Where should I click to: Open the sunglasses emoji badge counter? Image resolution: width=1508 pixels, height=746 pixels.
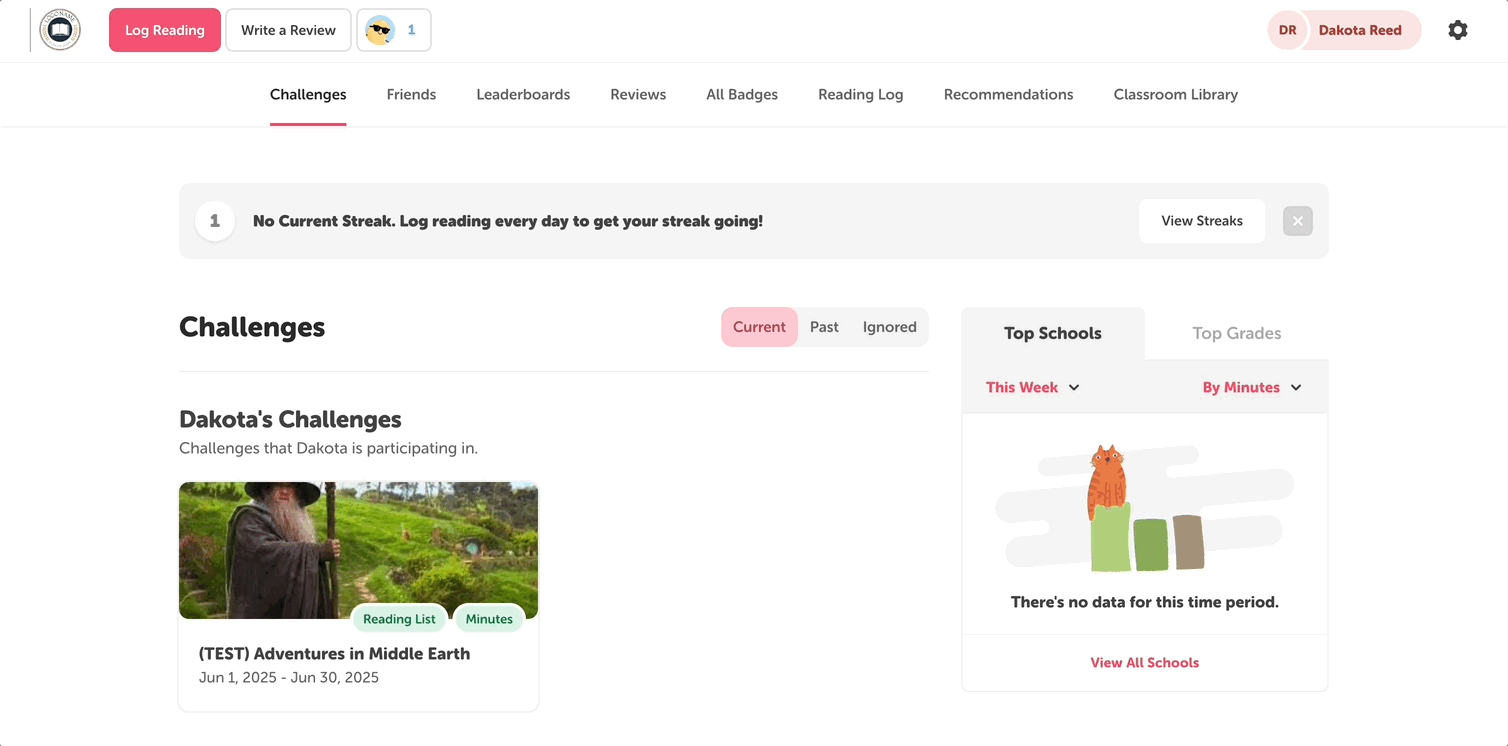point(394,30)
